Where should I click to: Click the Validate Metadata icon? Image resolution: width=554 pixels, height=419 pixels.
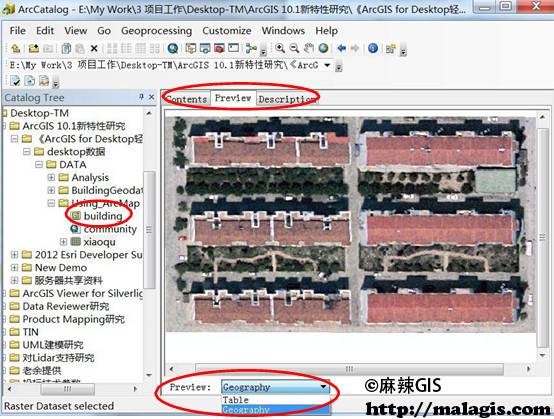[15, 81]
